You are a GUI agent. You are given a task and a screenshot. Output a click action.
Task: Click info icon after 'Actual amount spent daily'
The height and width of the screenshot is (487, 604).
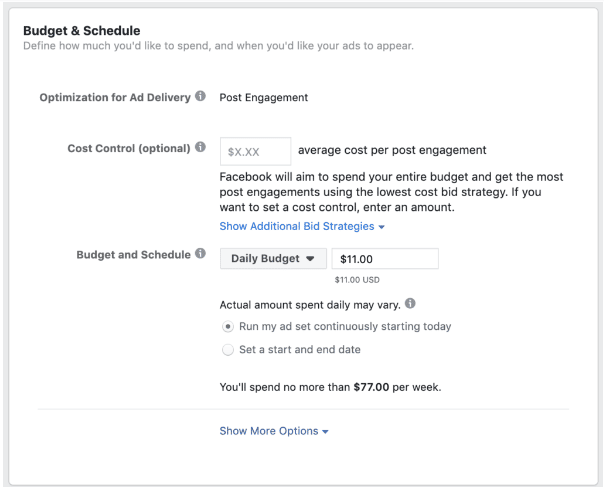(410, 303)
